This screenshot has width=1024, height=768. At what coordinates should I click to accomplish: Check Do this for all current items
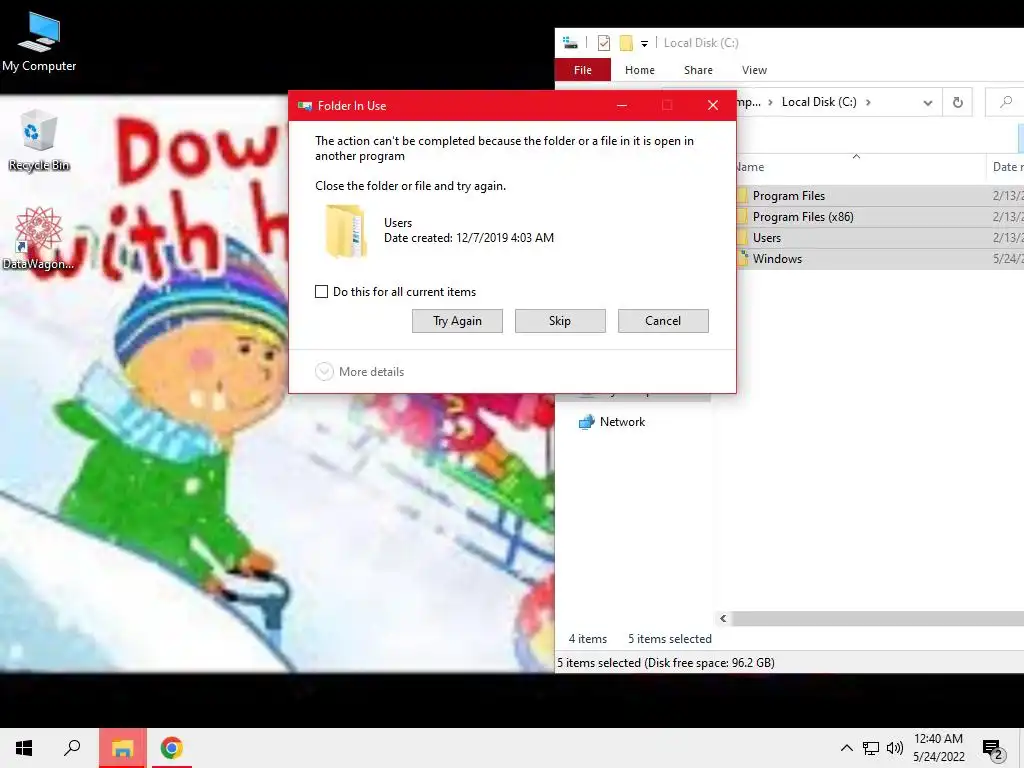coord(321,292)
